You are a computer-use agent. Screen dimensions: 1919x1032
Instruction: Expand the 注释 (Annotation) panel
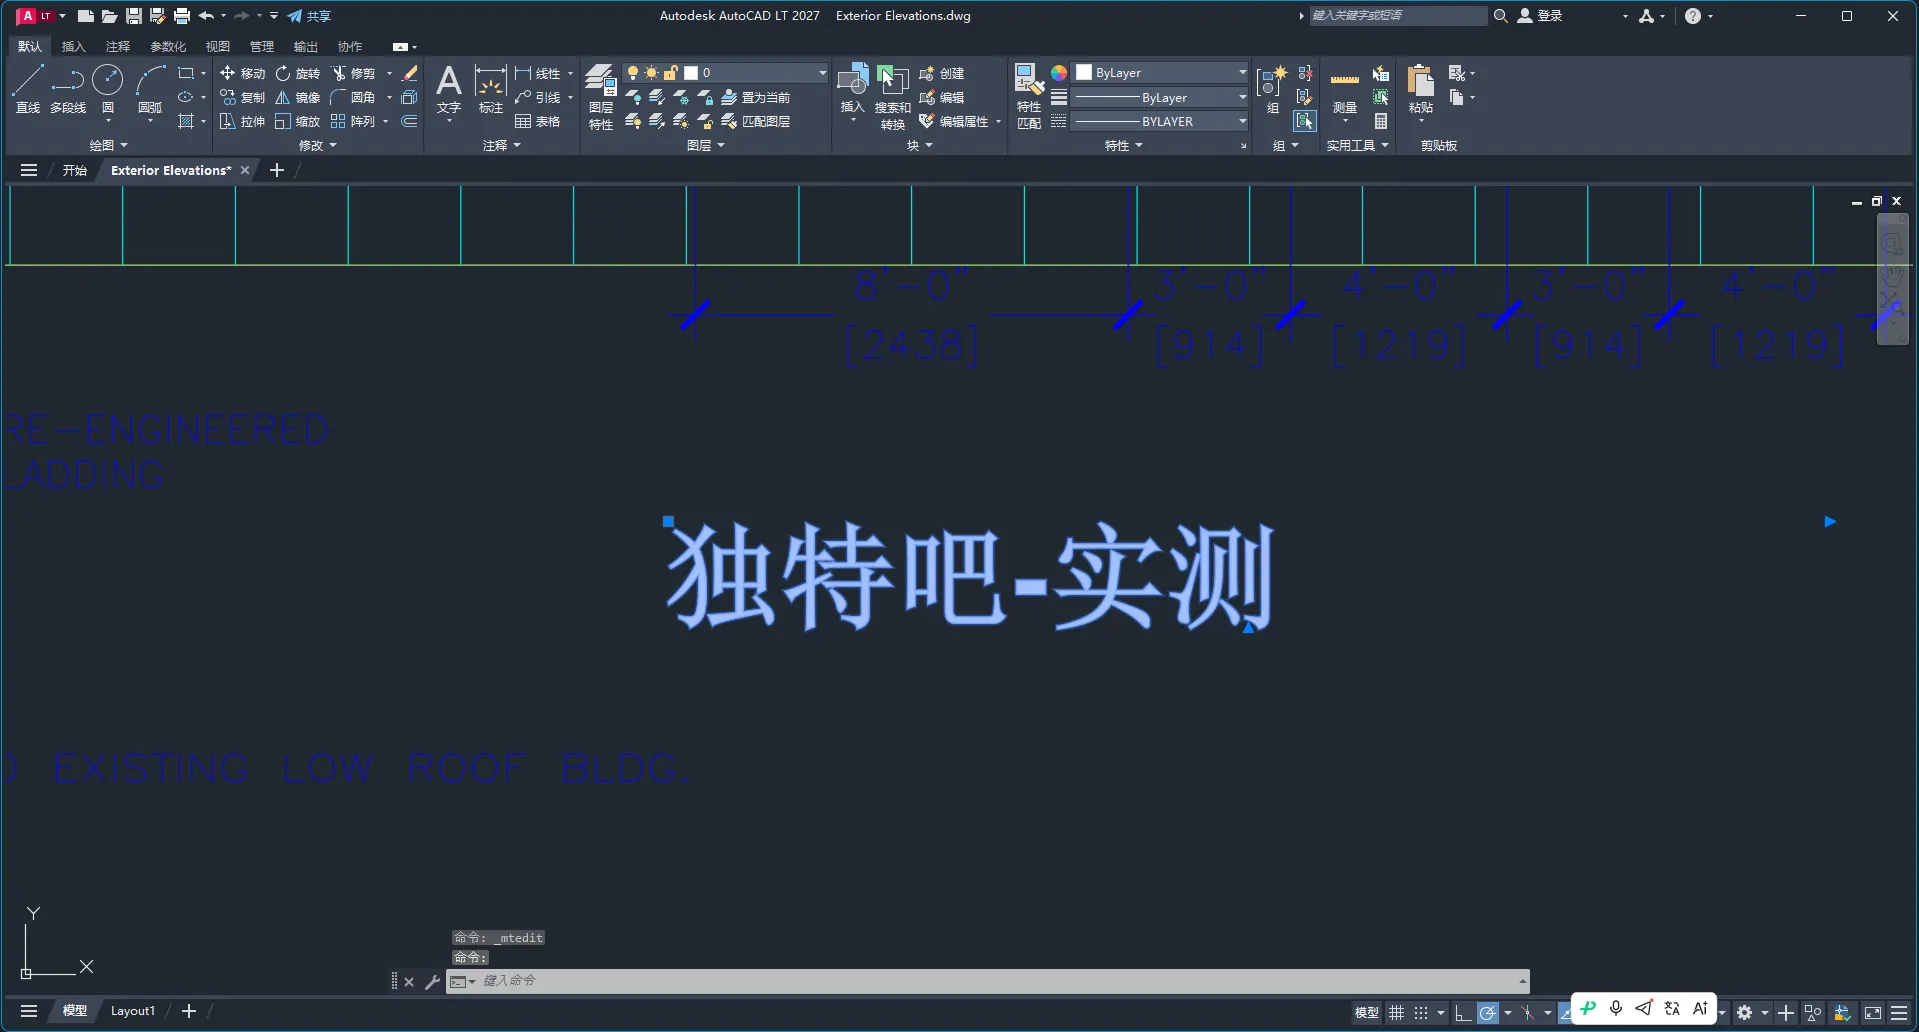click(502, 145)
